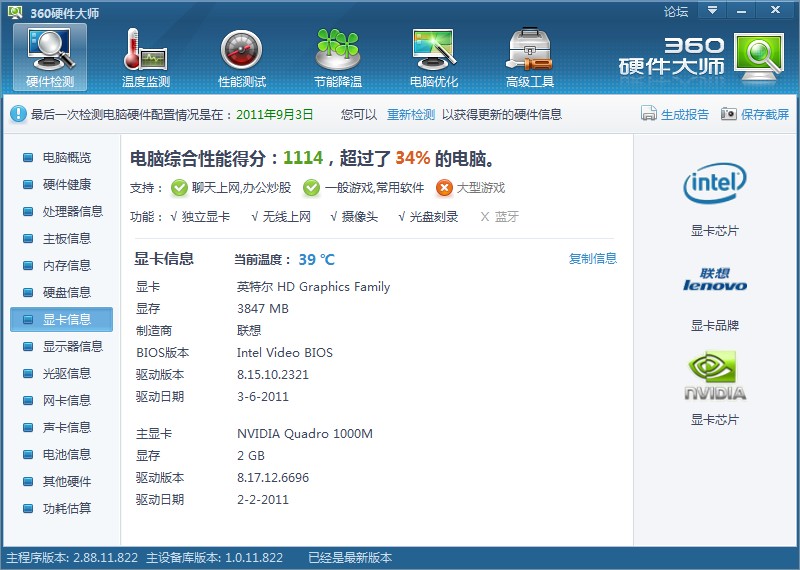Image resolution: width=800 pixels, height=570 pixels.
Task: Select 光驱信息 in the sidebar
Action: coord(61,374)
